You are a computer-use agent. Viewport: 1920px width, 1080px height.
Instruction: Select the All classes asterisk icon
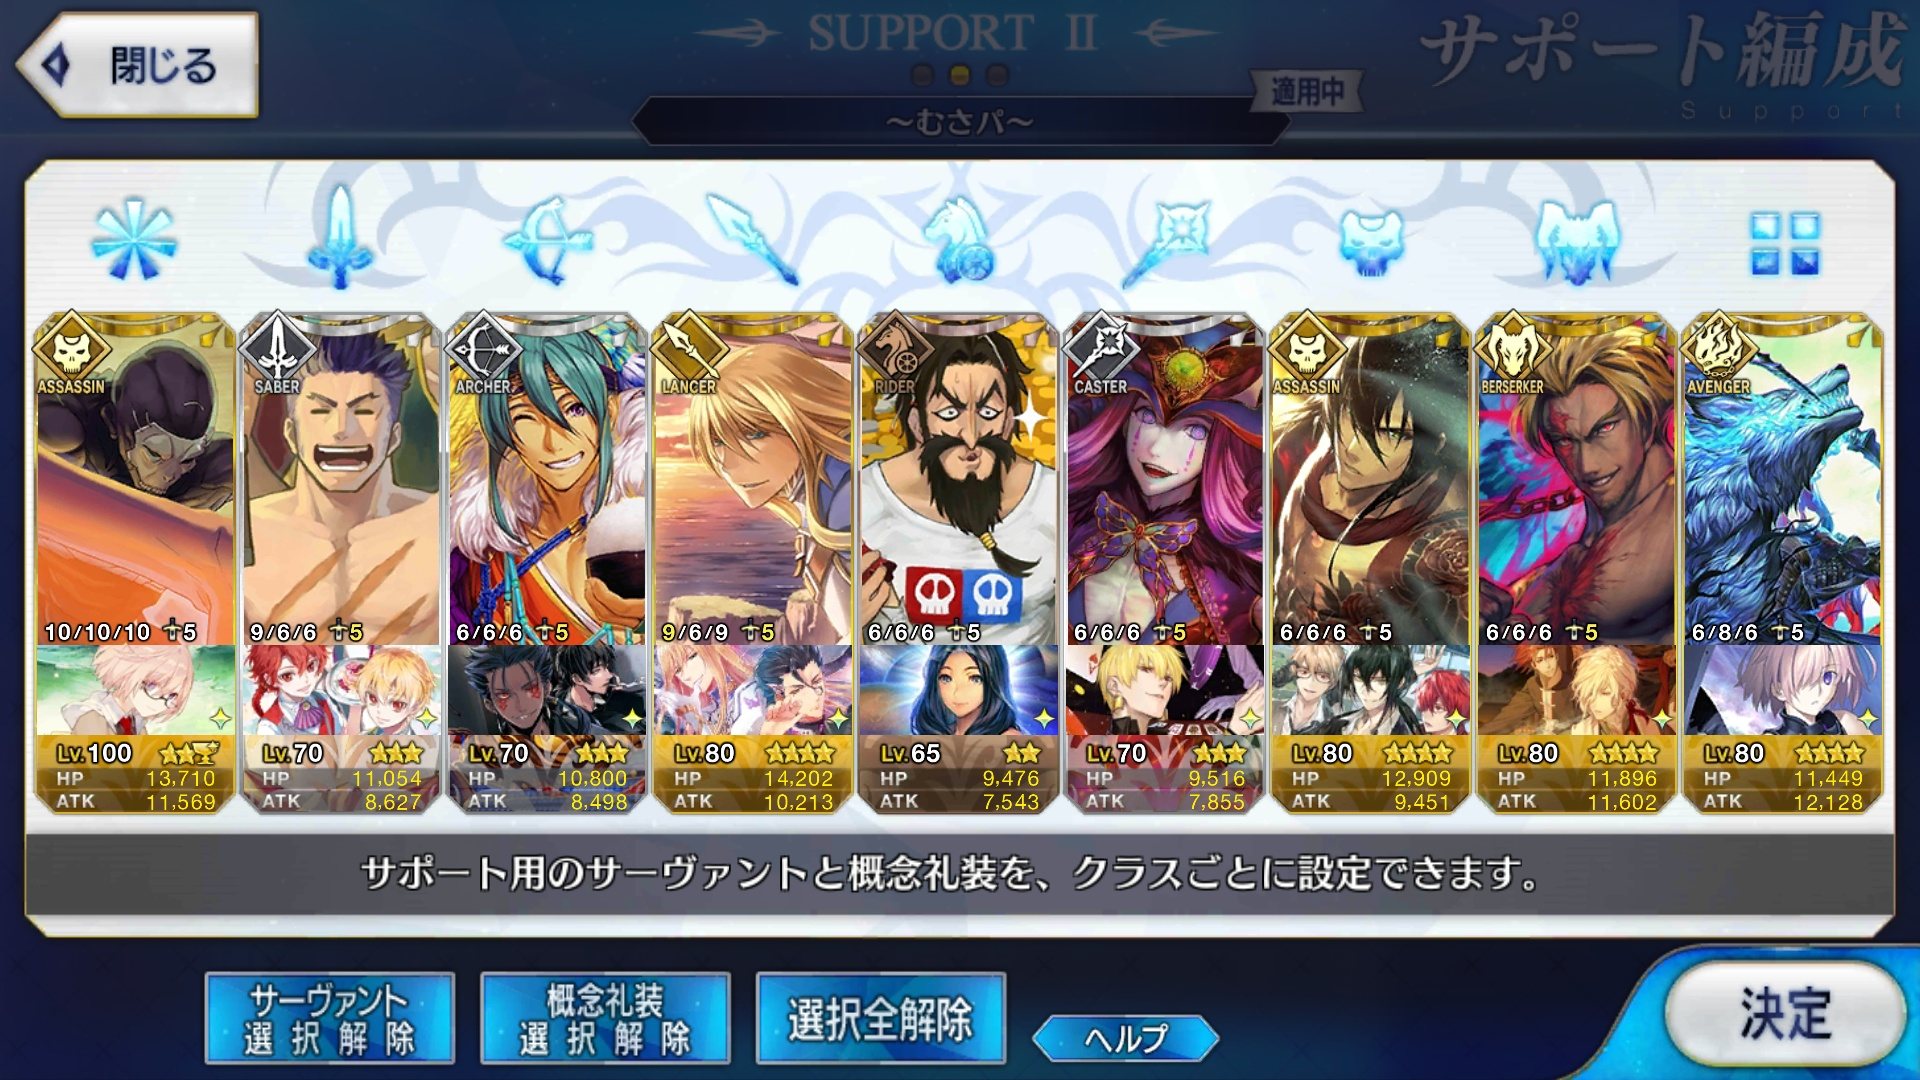tap(133, 240)
